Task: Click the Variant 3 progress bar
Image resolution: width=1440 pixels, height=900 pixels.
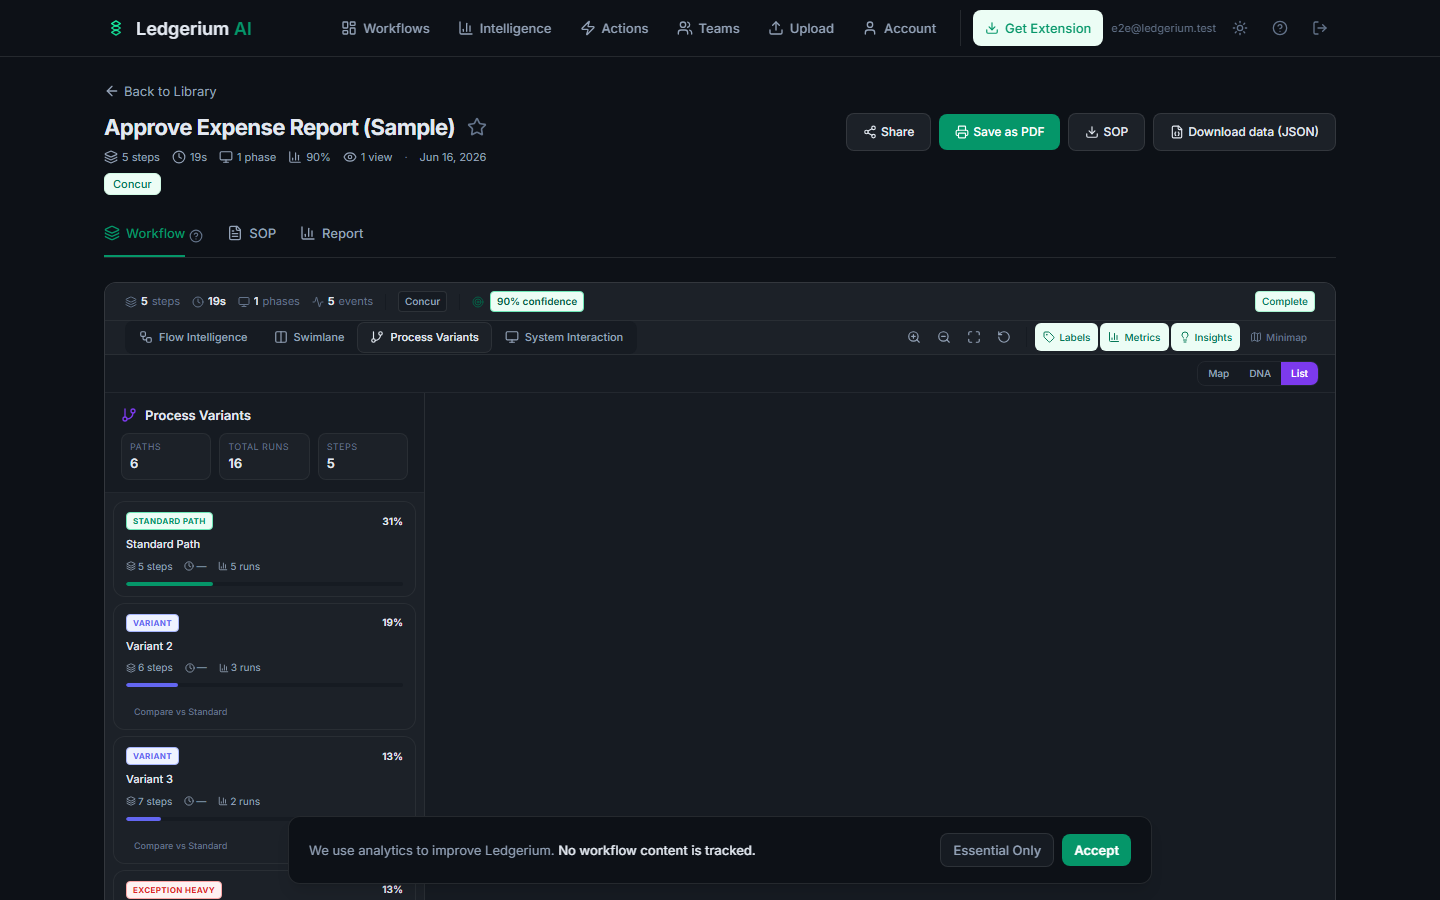Action: coord(265,819)
